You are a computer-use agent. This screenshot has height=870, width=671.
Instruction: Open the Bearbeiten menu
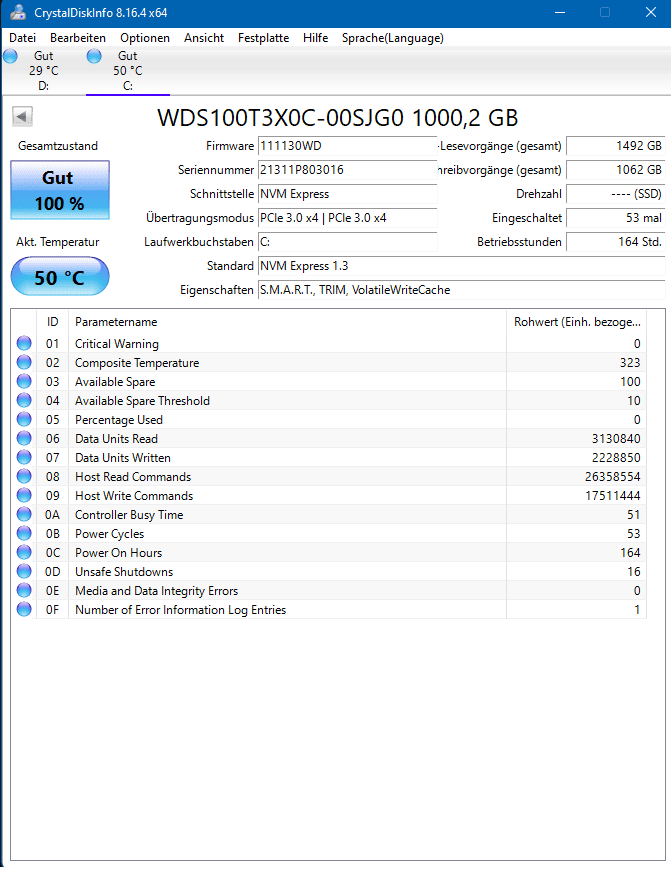(78, 38)
